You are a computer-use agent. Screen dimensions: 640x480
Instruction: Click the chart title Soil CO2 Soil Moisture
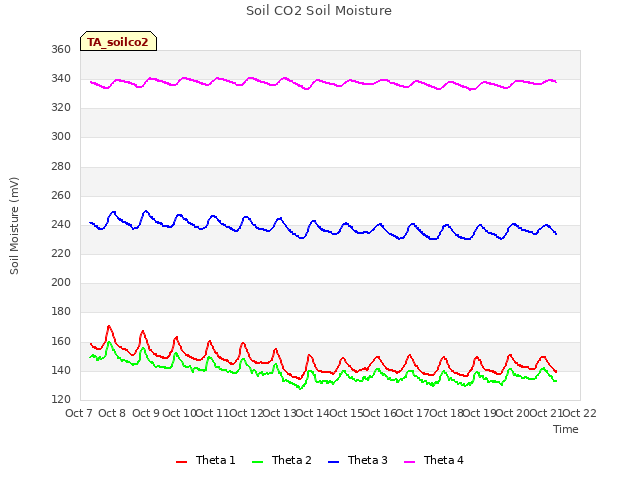(x=319, y=11)
